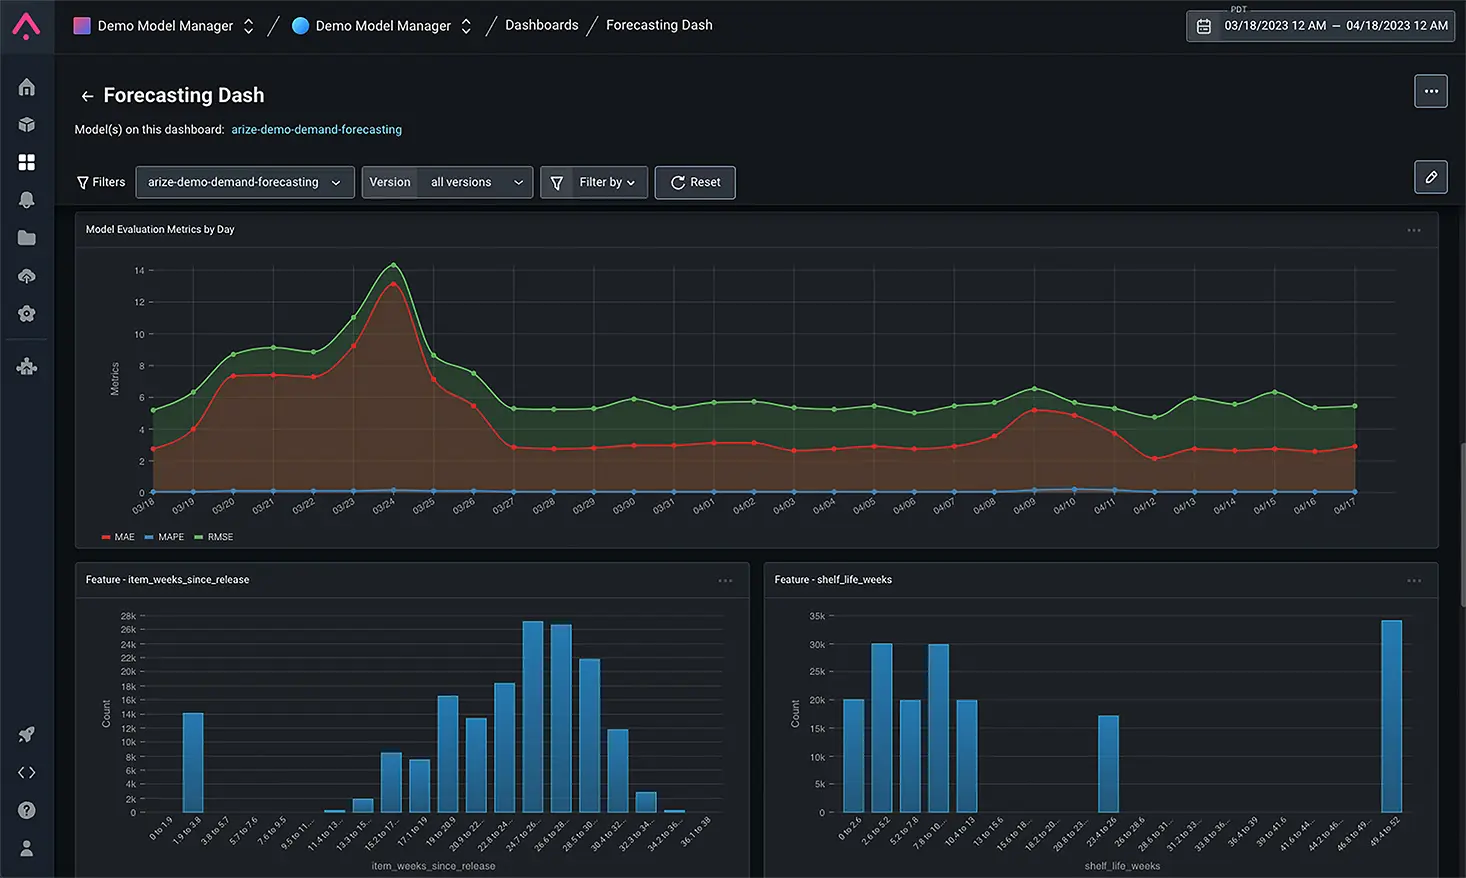Image resolution: width=1466 pixels, height=878 pixels.
Task: Open the Models cube icon
Action: pos(27,125)
